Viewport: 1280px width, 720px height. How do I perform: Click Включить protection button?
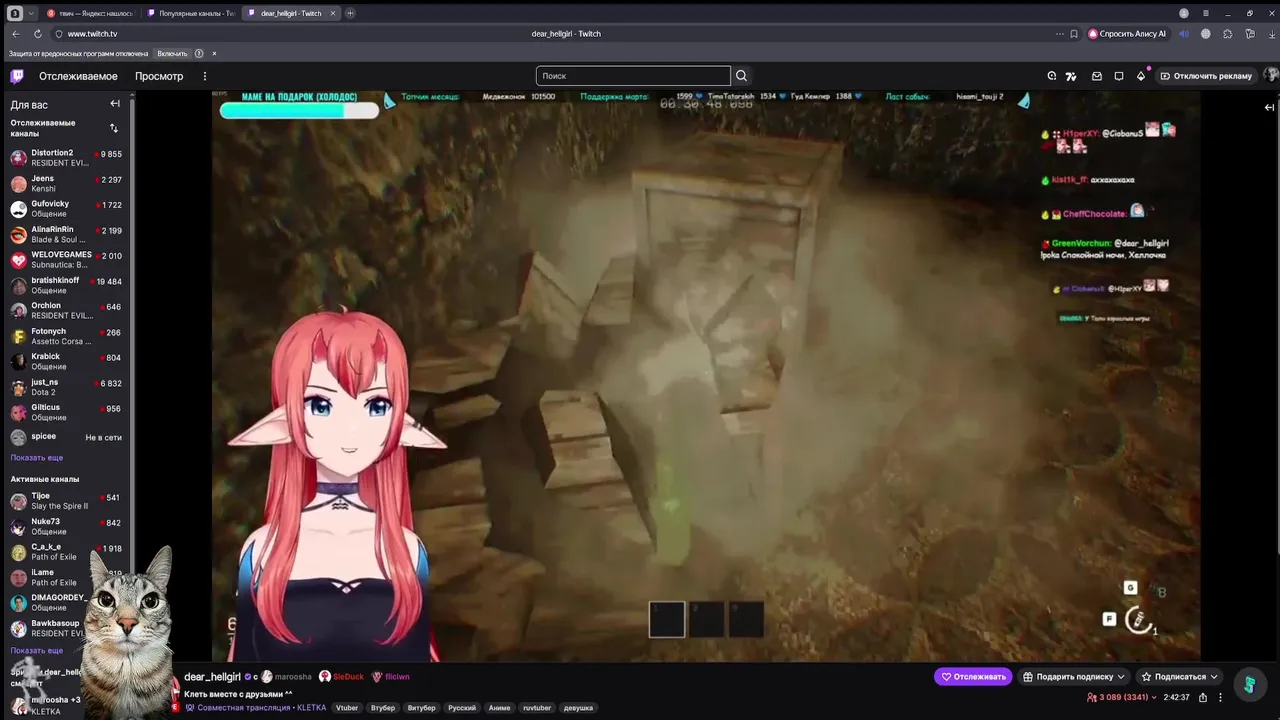coord(172,53)
